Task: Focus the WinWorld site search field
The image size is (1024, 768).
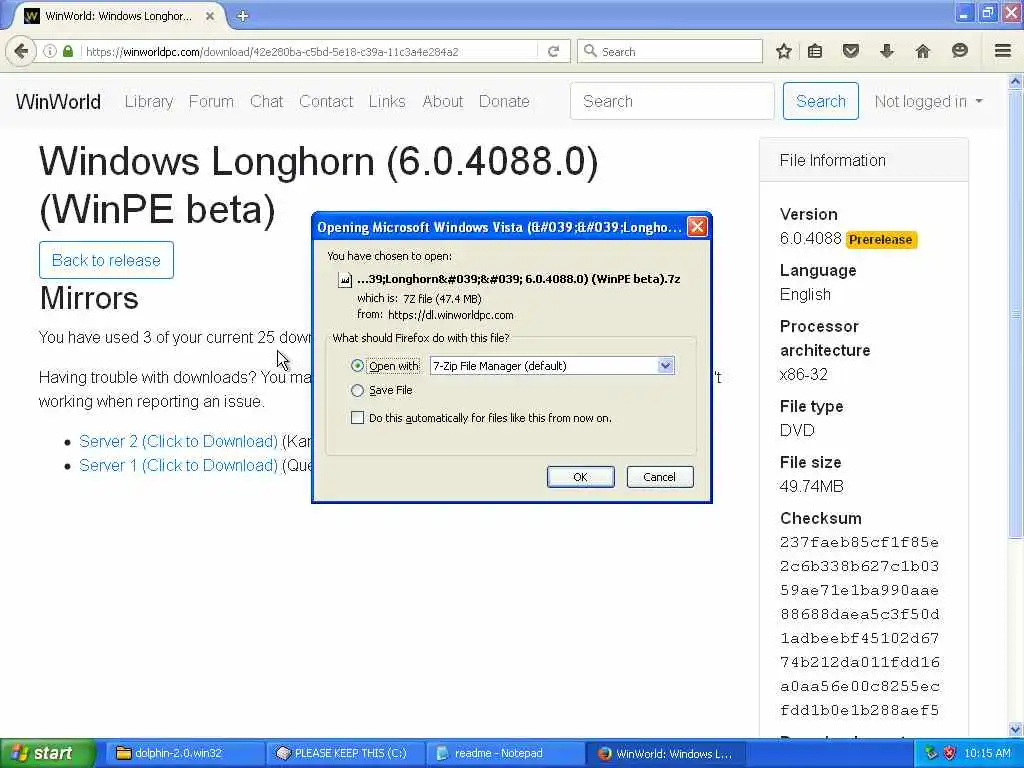Action: click(x=672, y=101)
